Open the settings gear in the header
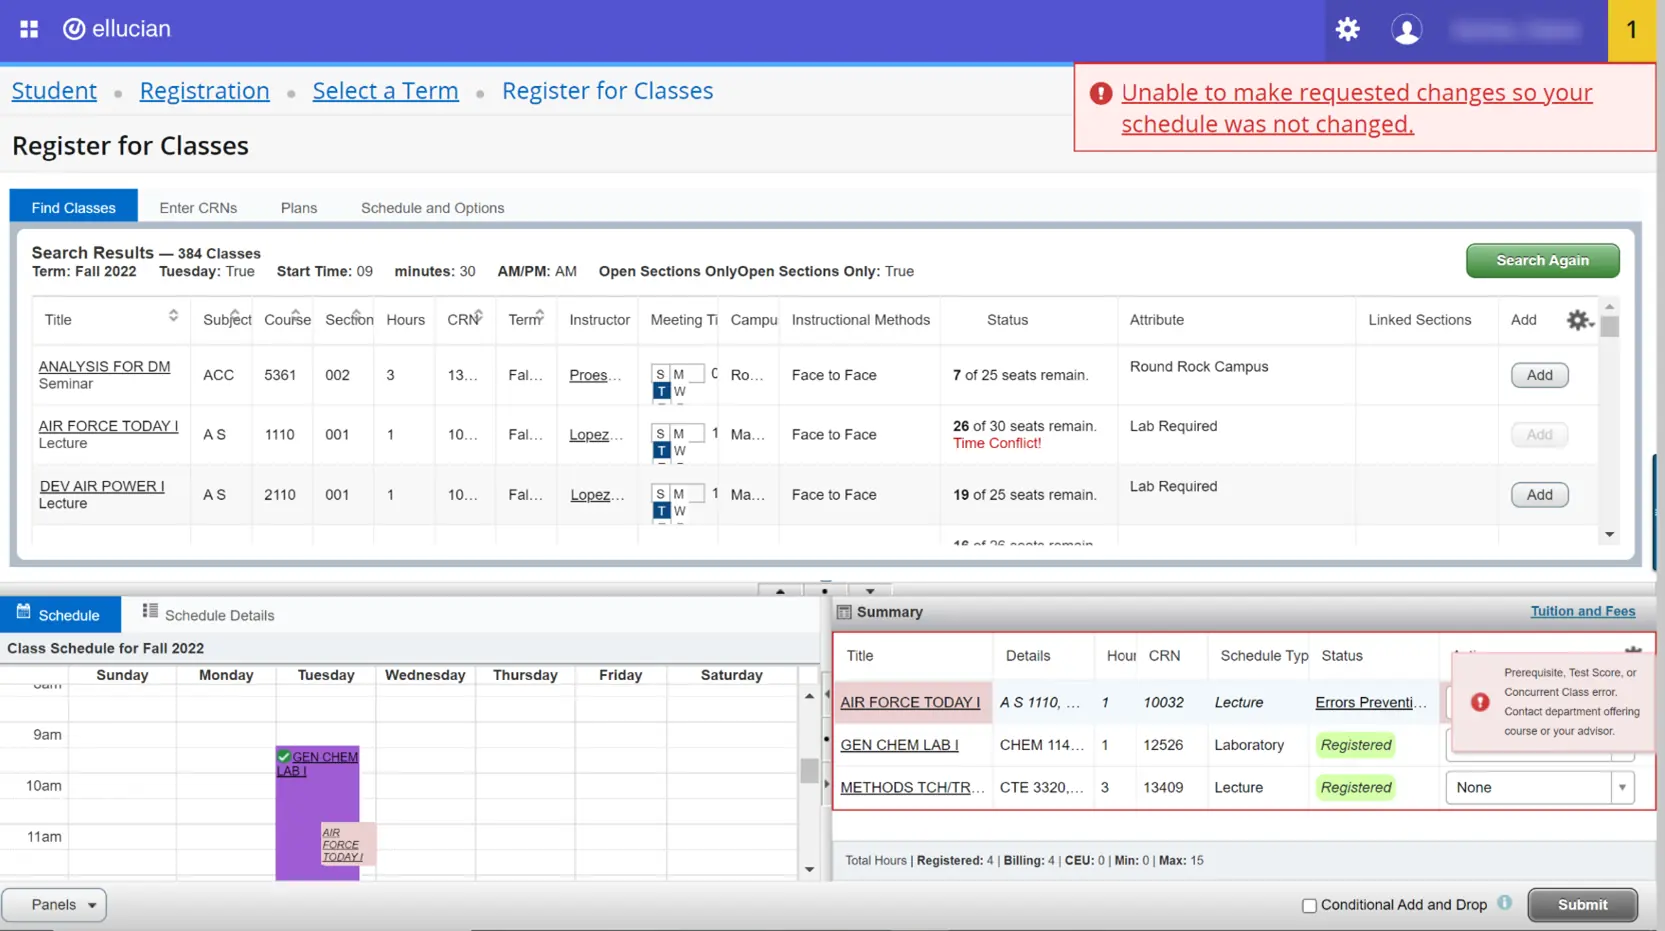 pos(1348,29)
